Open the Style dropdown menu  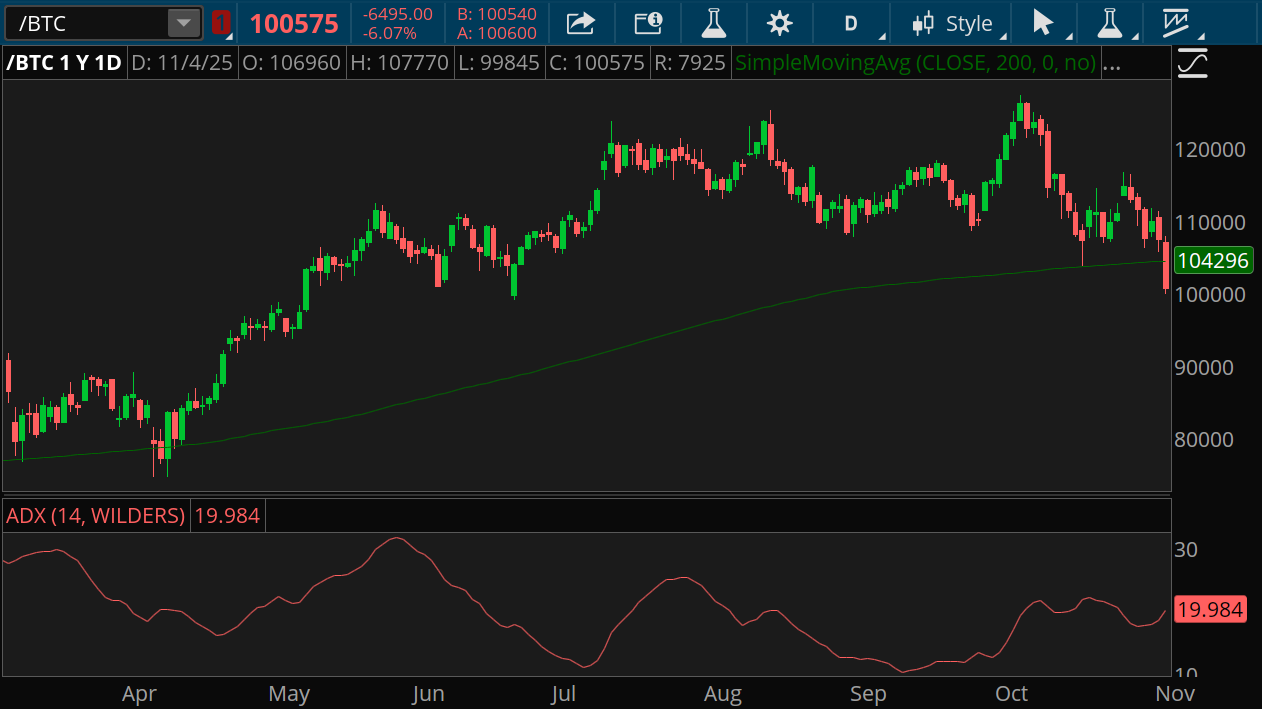pos(953,23)
